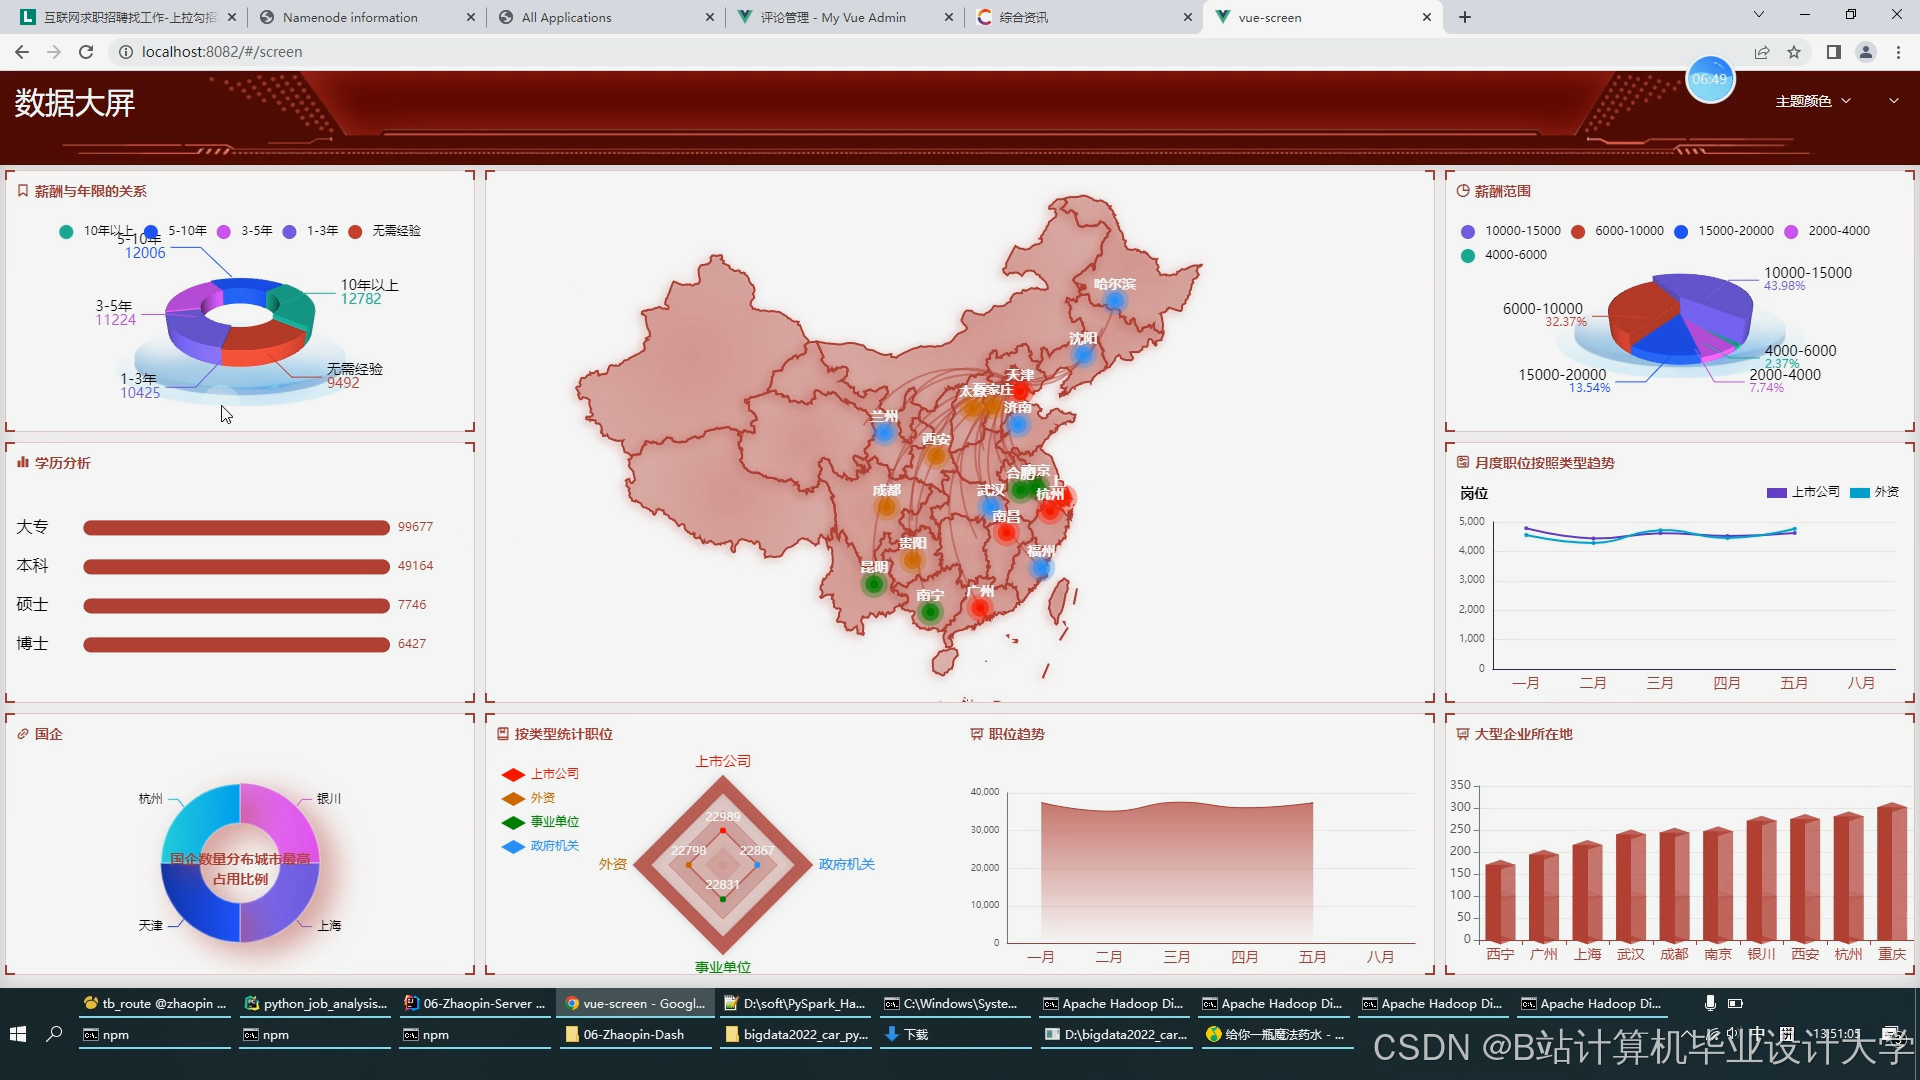Click the taskbar search magnifier icon
The image size is (1920, 1080).
coord(54,1034)
